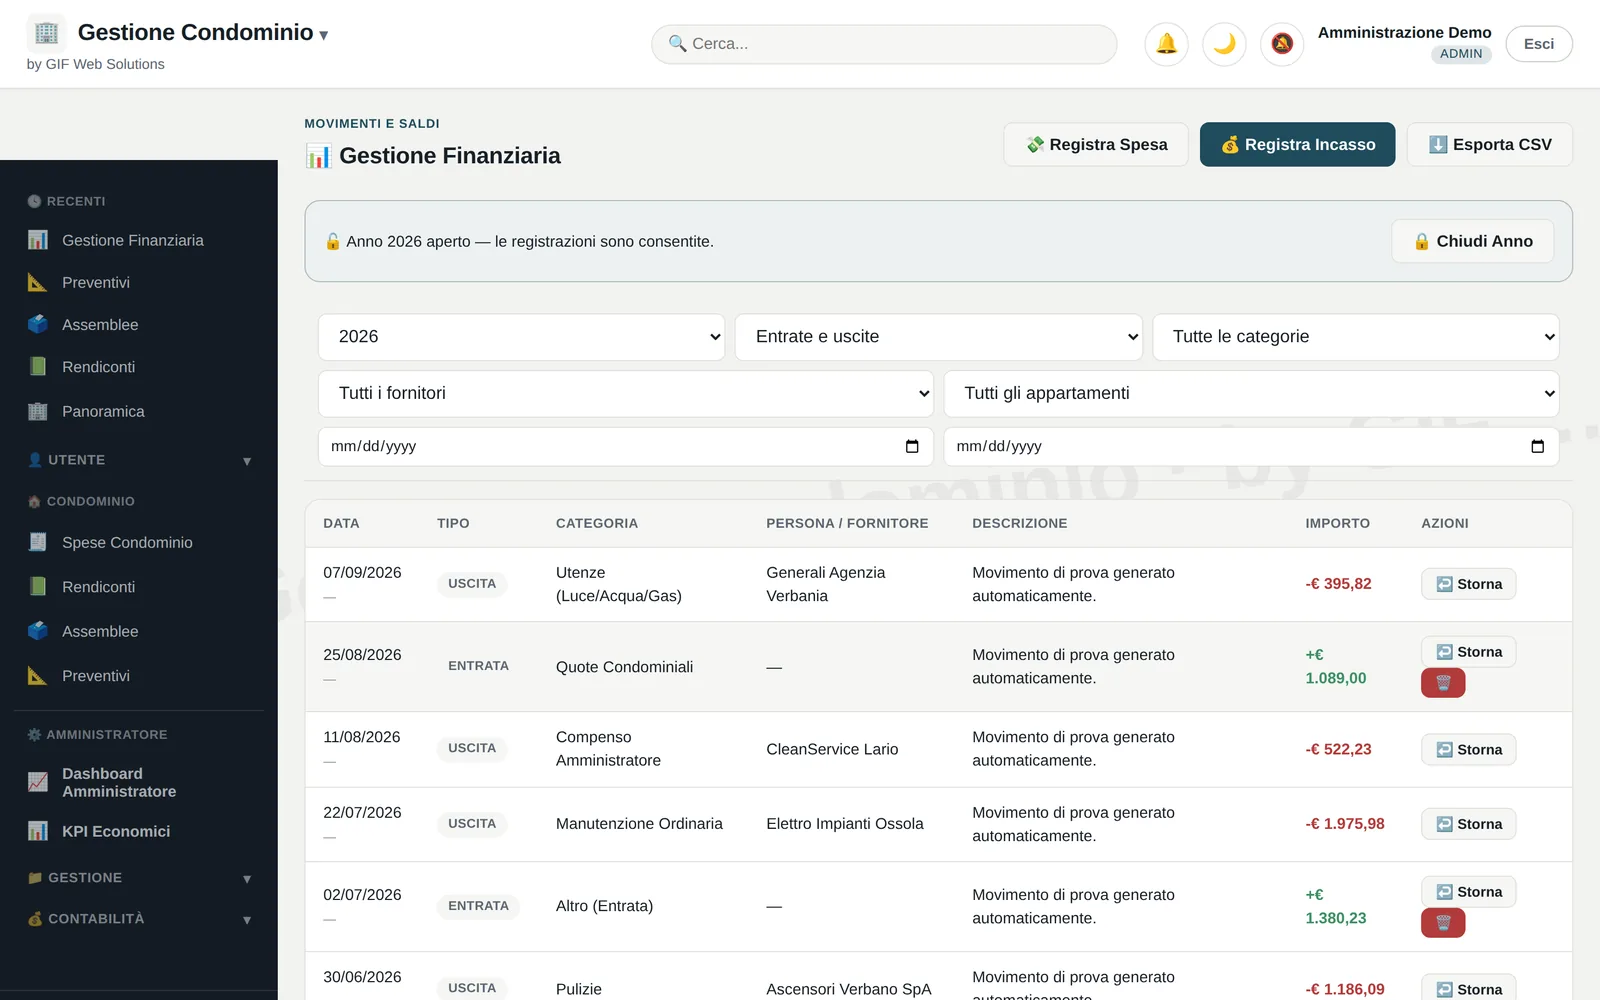Expand the CONTABILITÀ sidebar section

(x=138, y=919)
